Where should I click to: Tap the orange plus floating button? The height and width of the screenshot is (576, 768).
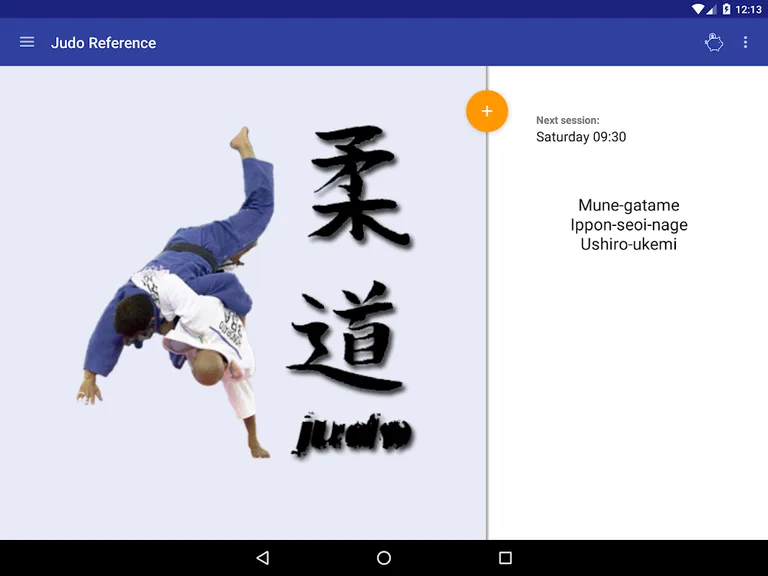click(x=487, y=111)
